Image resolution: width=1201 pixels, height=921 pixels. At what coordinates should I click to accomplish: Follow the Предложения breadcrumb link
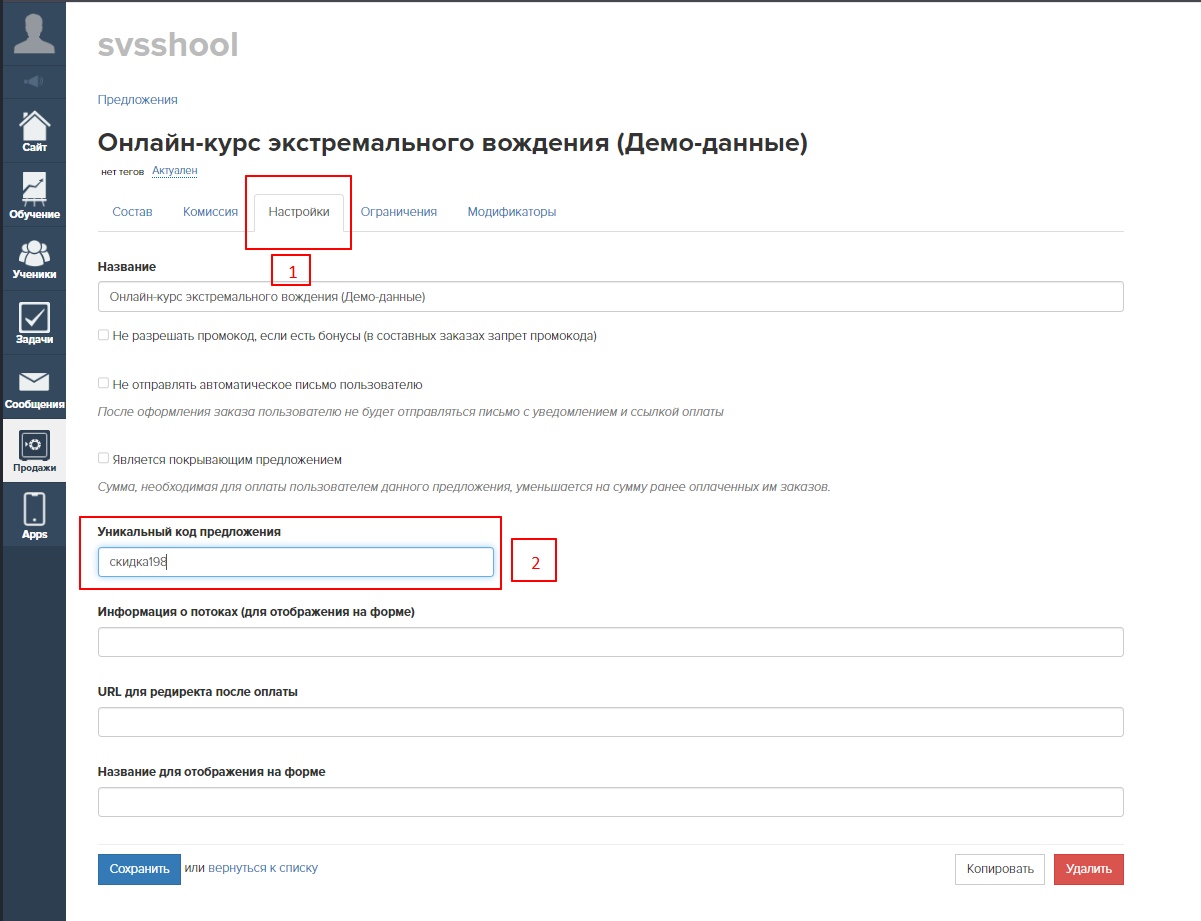137,100
